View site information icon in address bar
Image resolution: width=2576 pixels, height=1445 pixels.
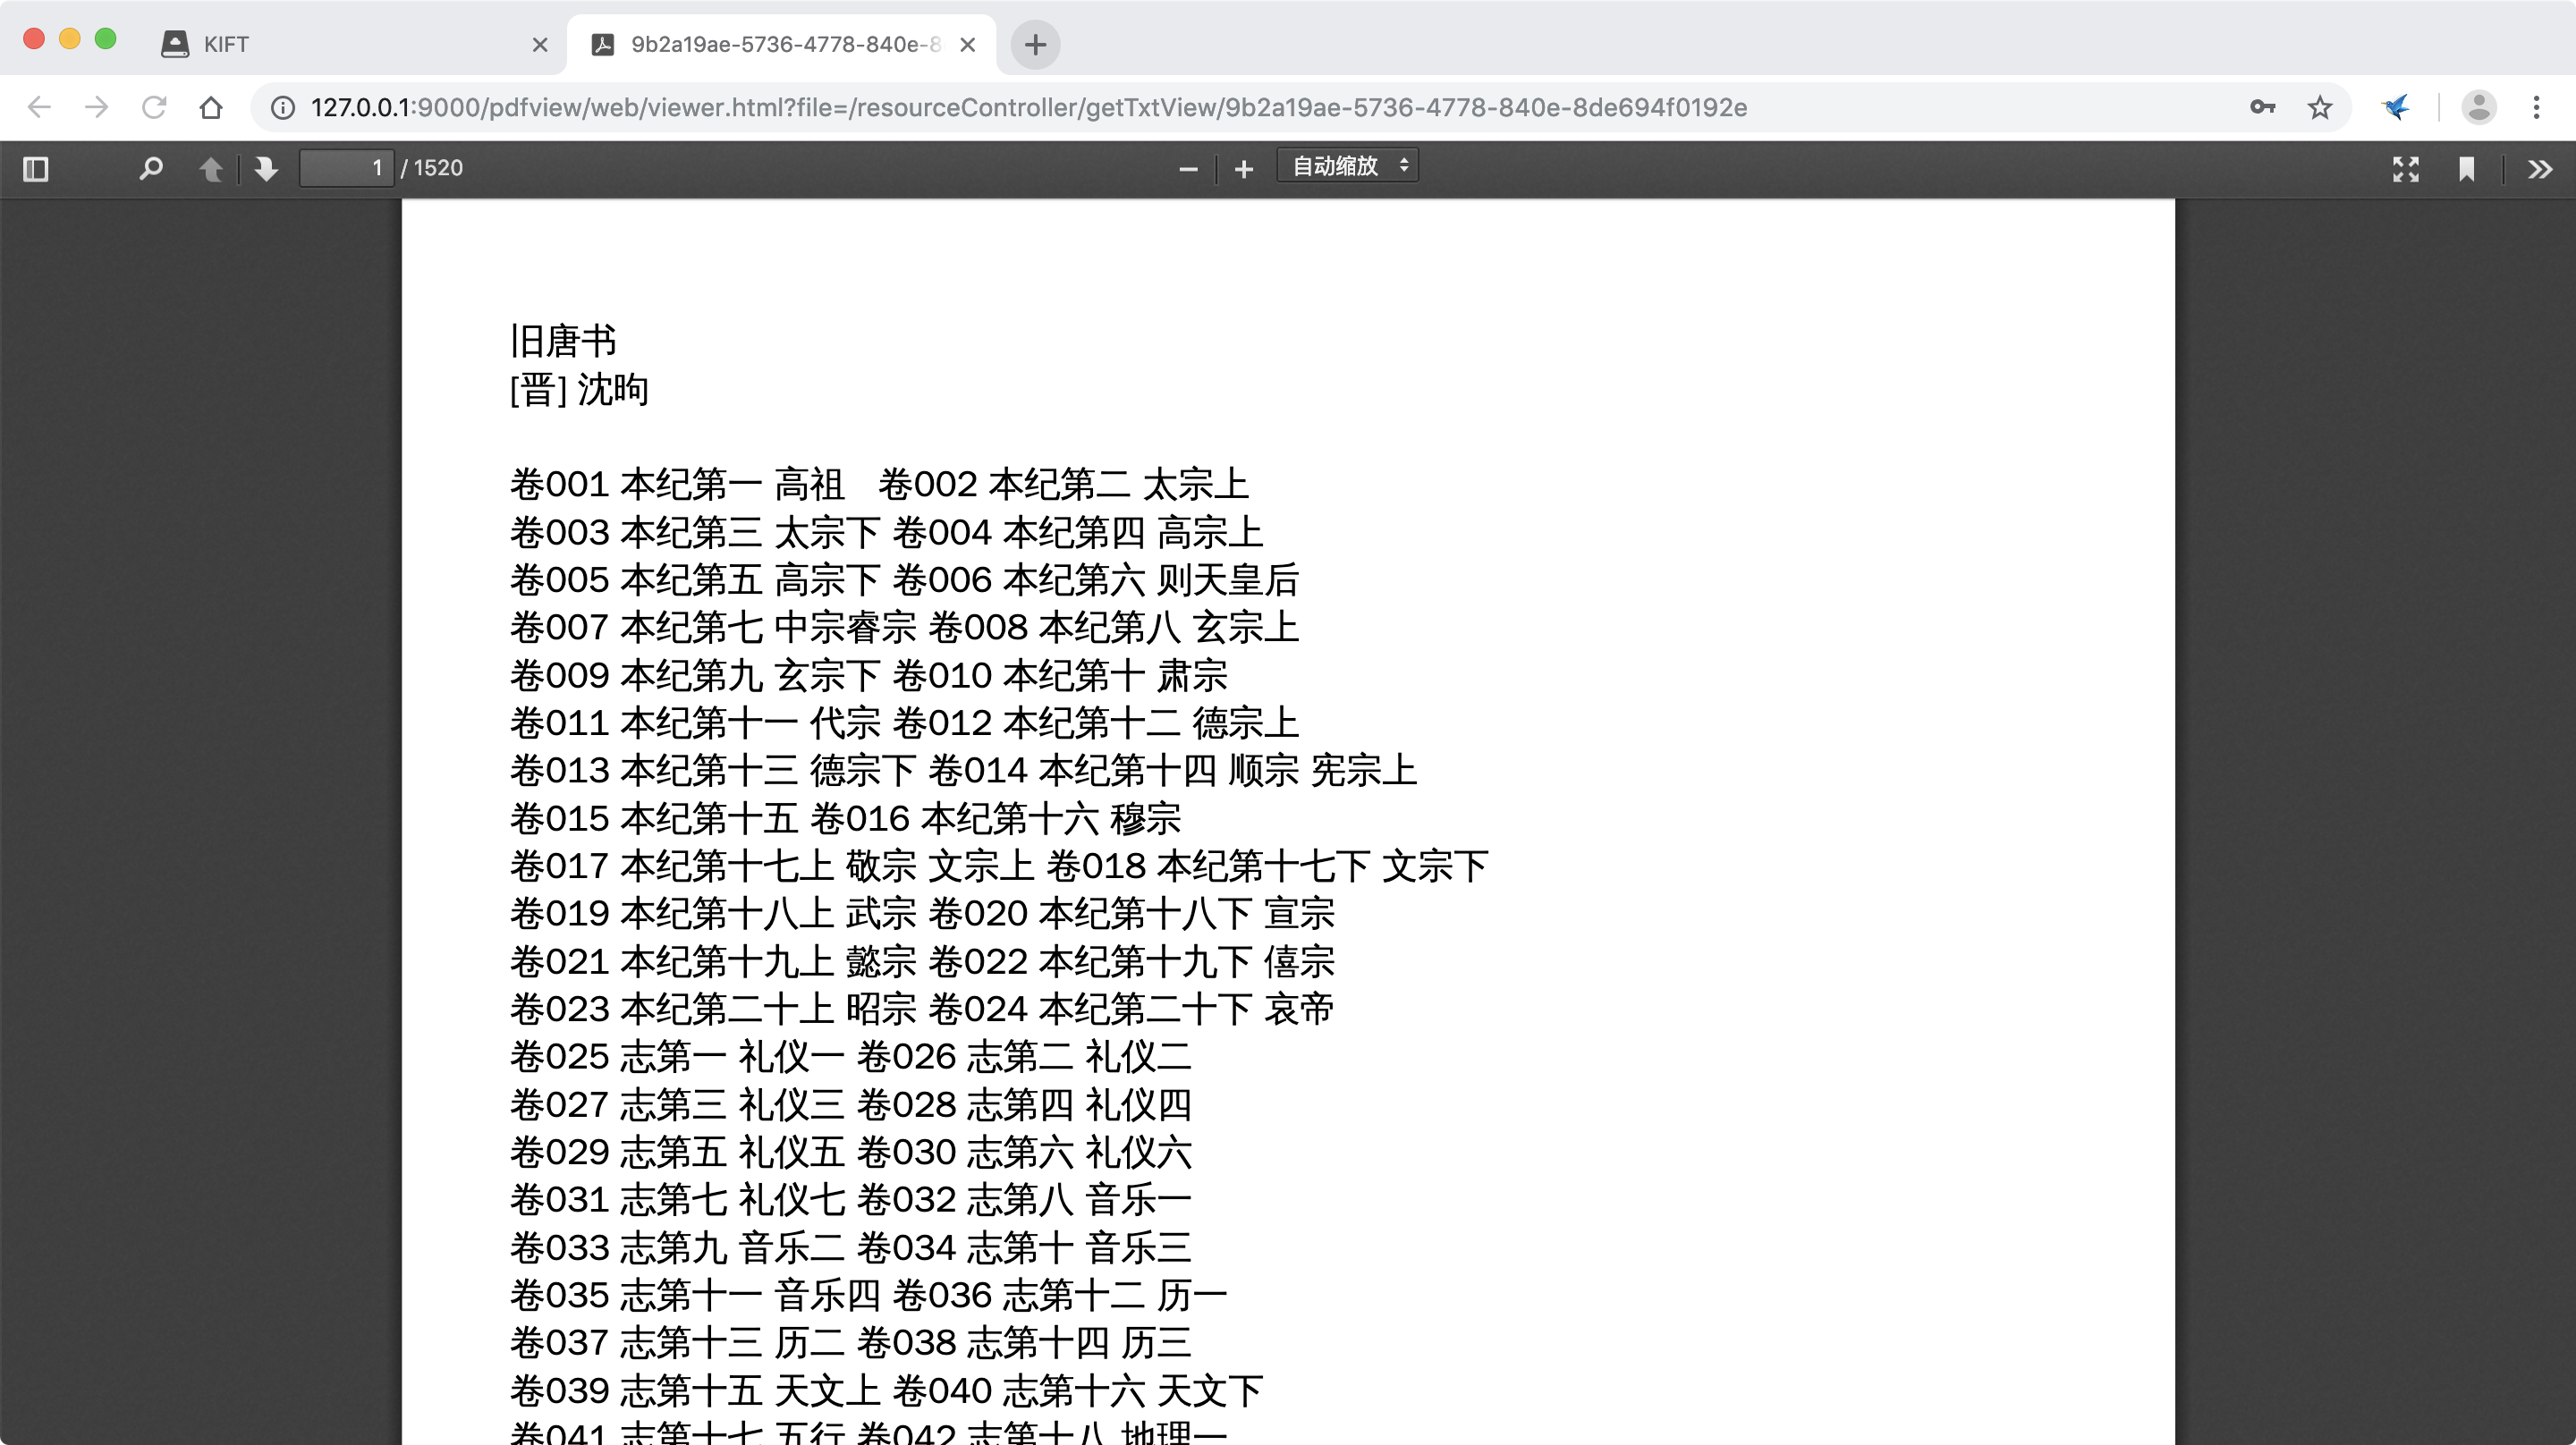(x=283, y=107)
